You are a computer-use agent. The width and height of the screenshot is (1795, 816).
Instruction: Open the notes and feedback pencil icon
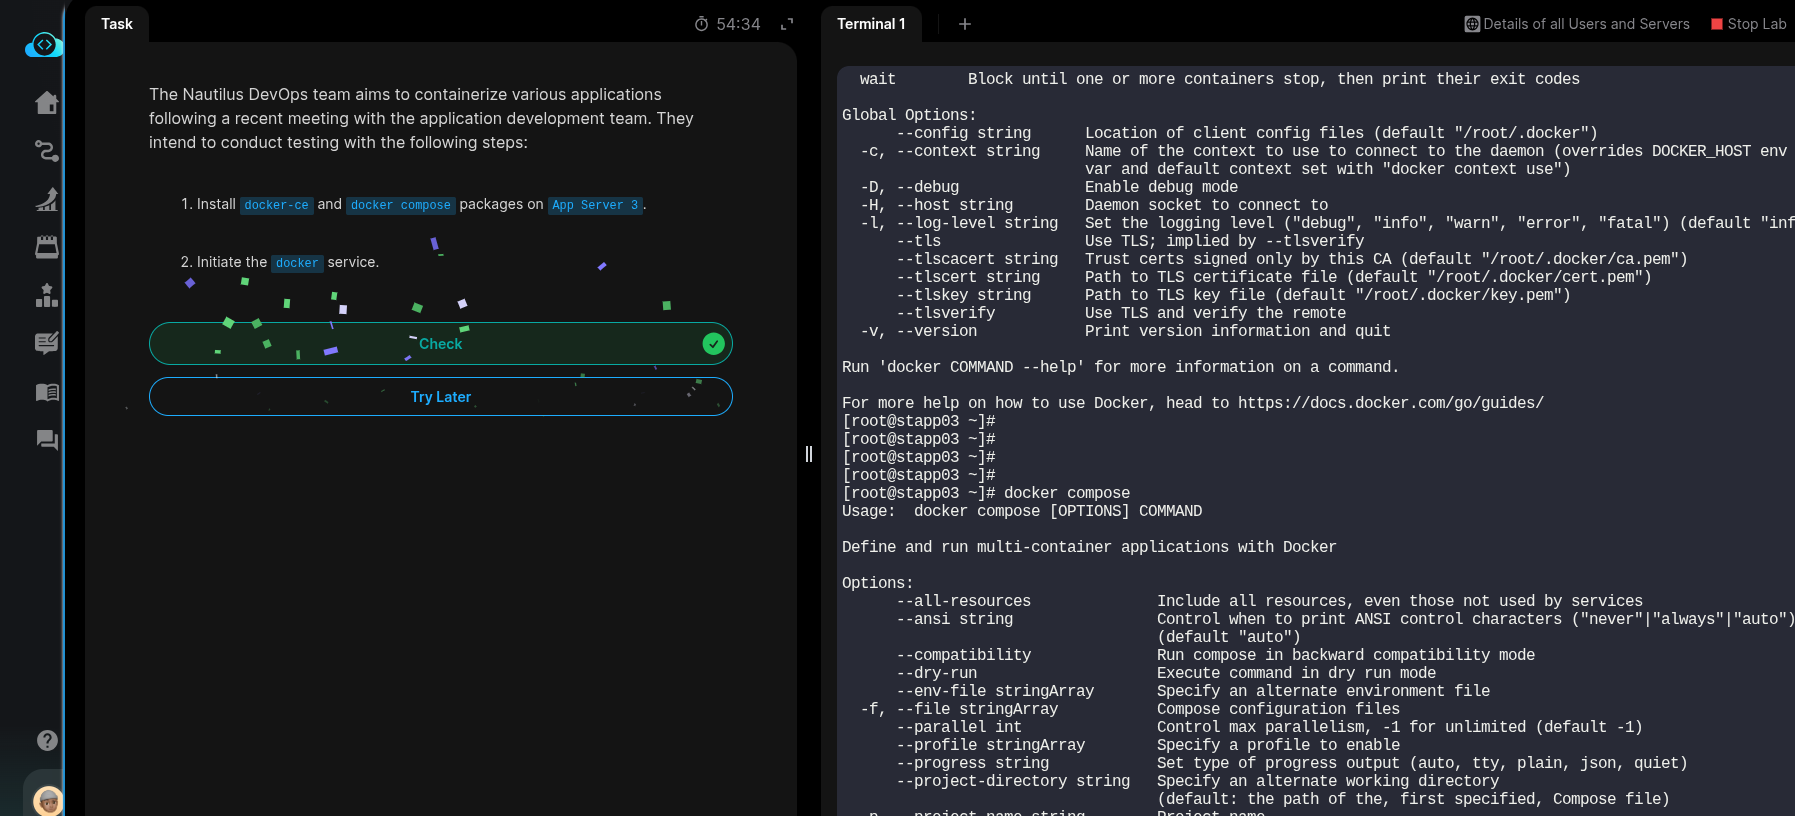[x=47, y=343]
